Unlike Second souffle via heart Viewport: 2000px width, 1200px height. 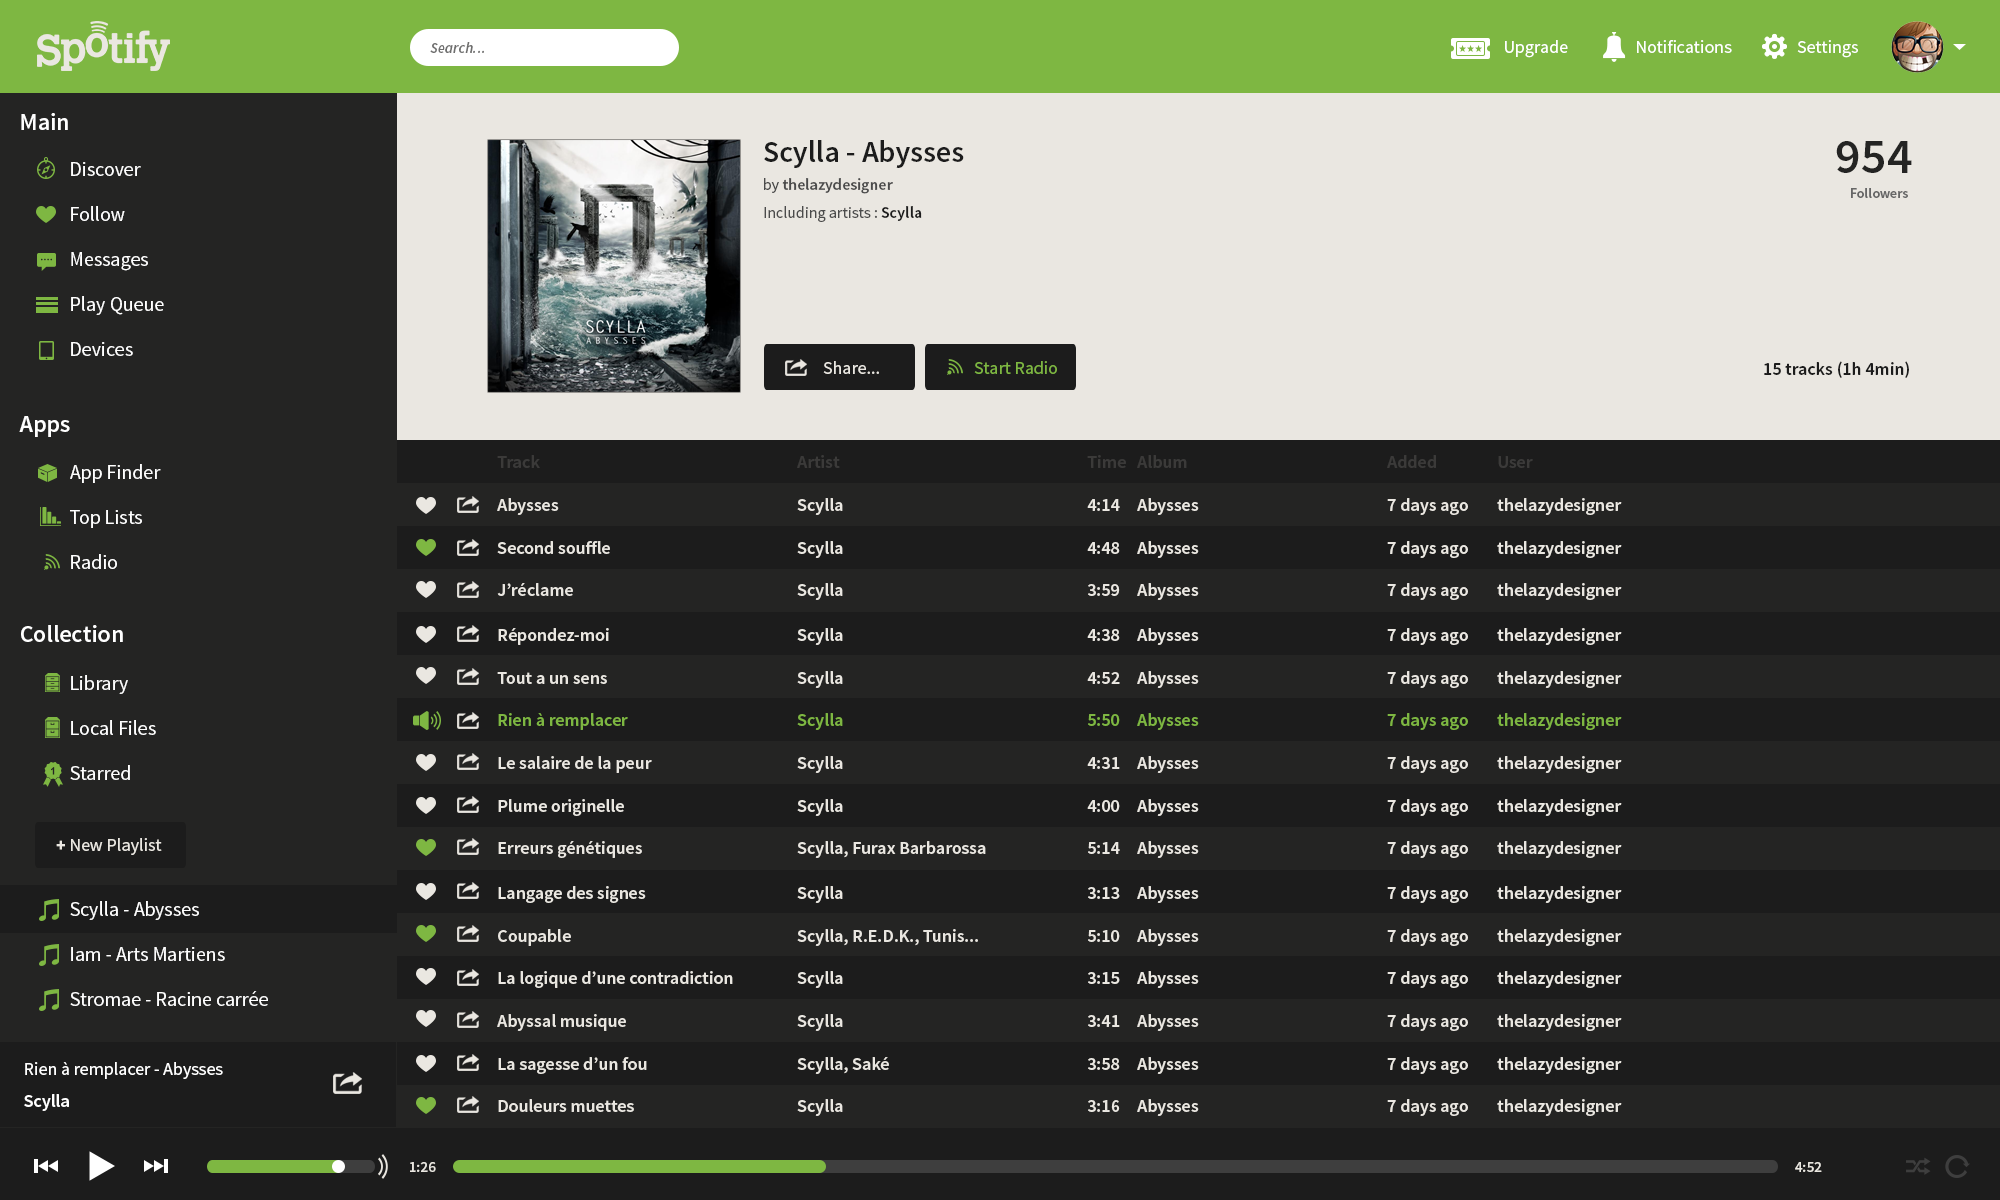[x=426, y=547]
